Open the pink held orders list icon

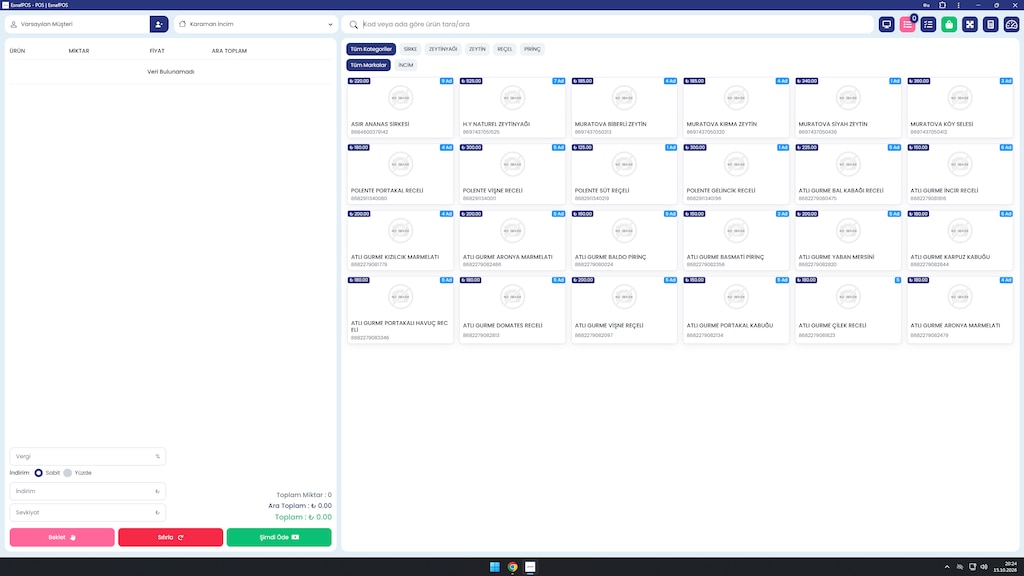pos(907,24)
